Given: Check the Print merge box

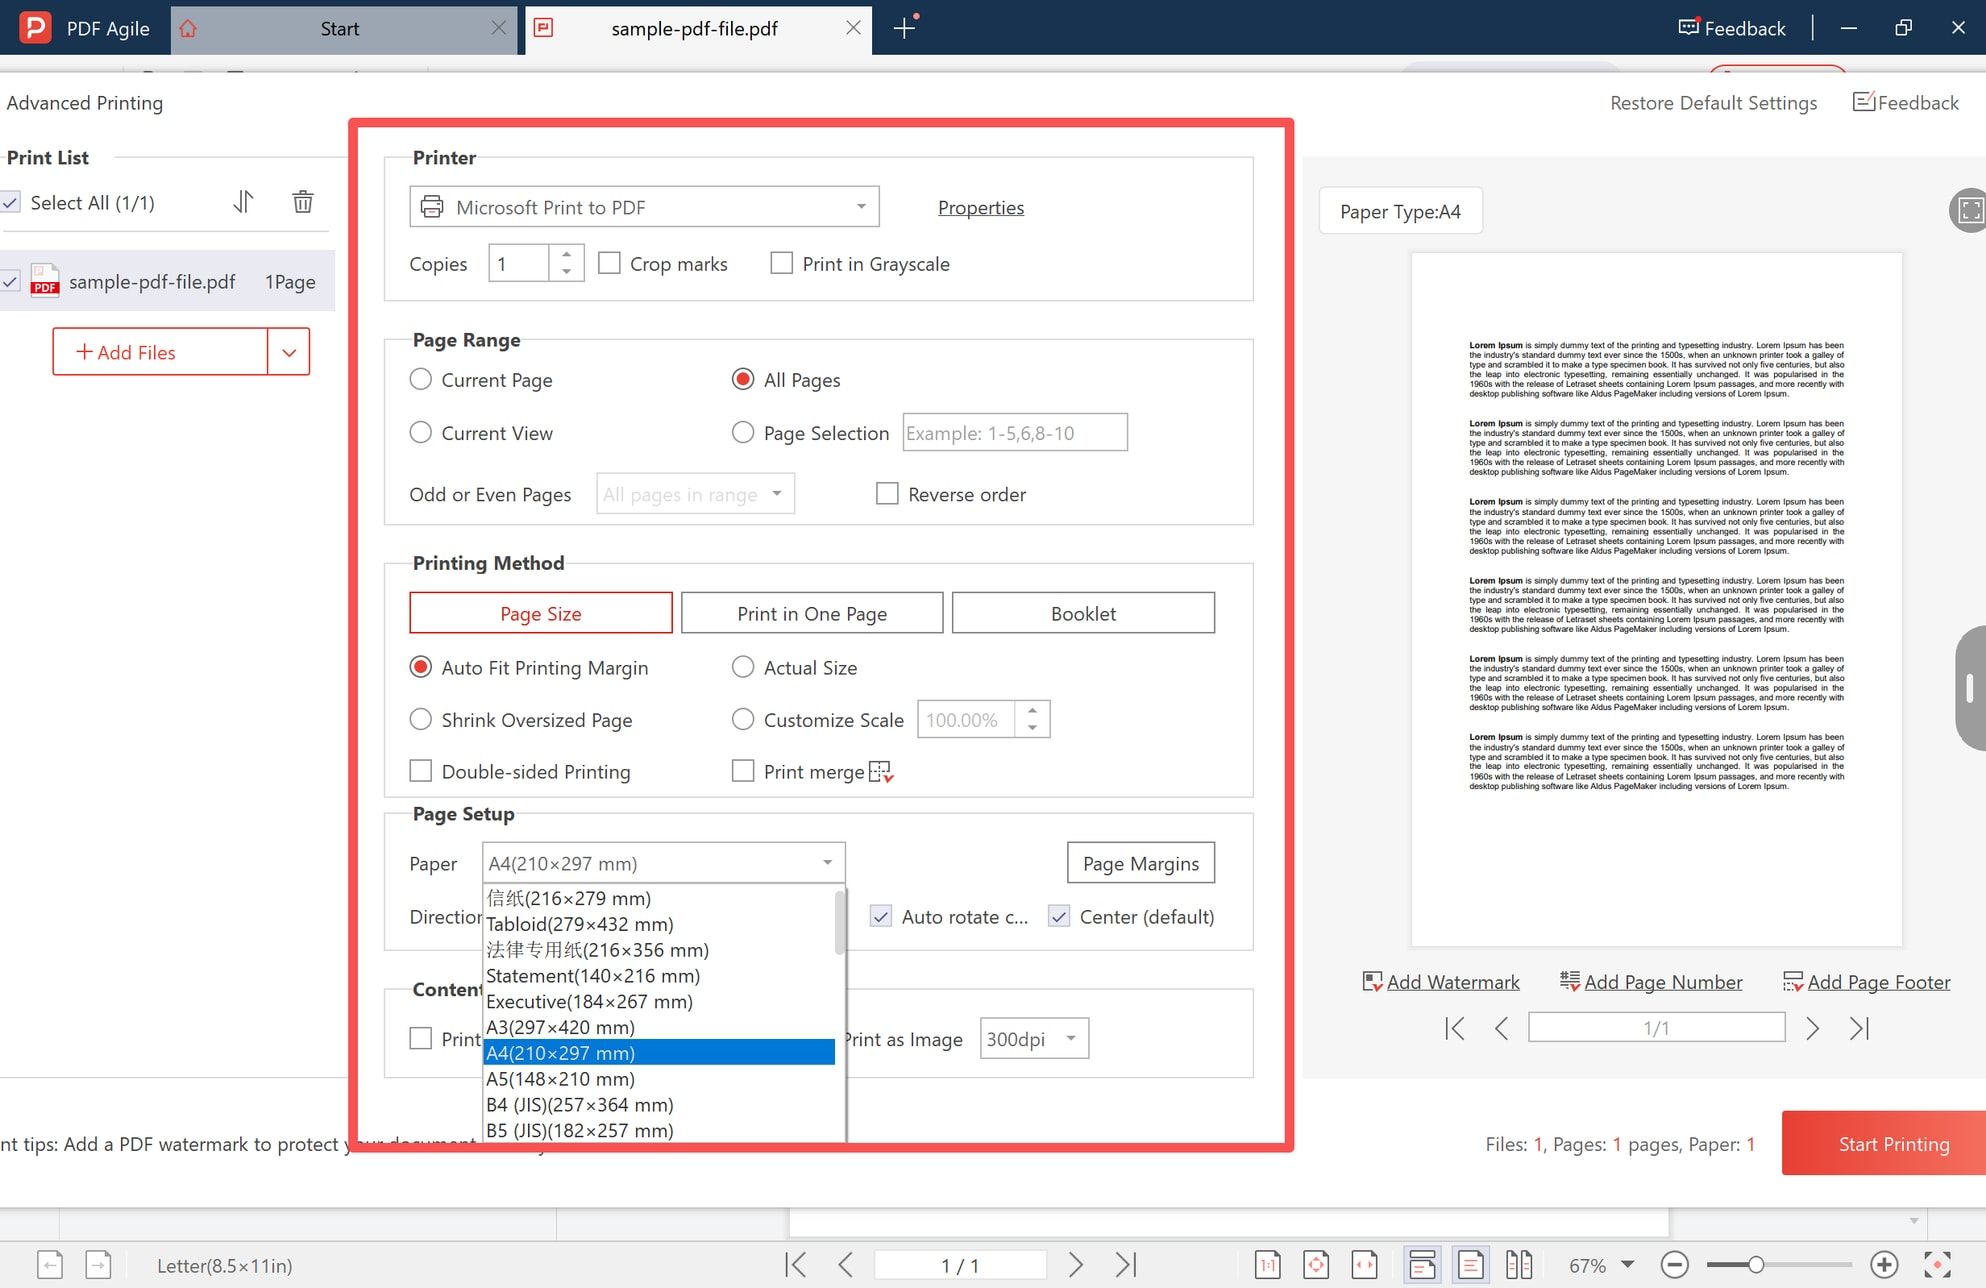Looking at the screenshot, I should click(x=743, y=771).
